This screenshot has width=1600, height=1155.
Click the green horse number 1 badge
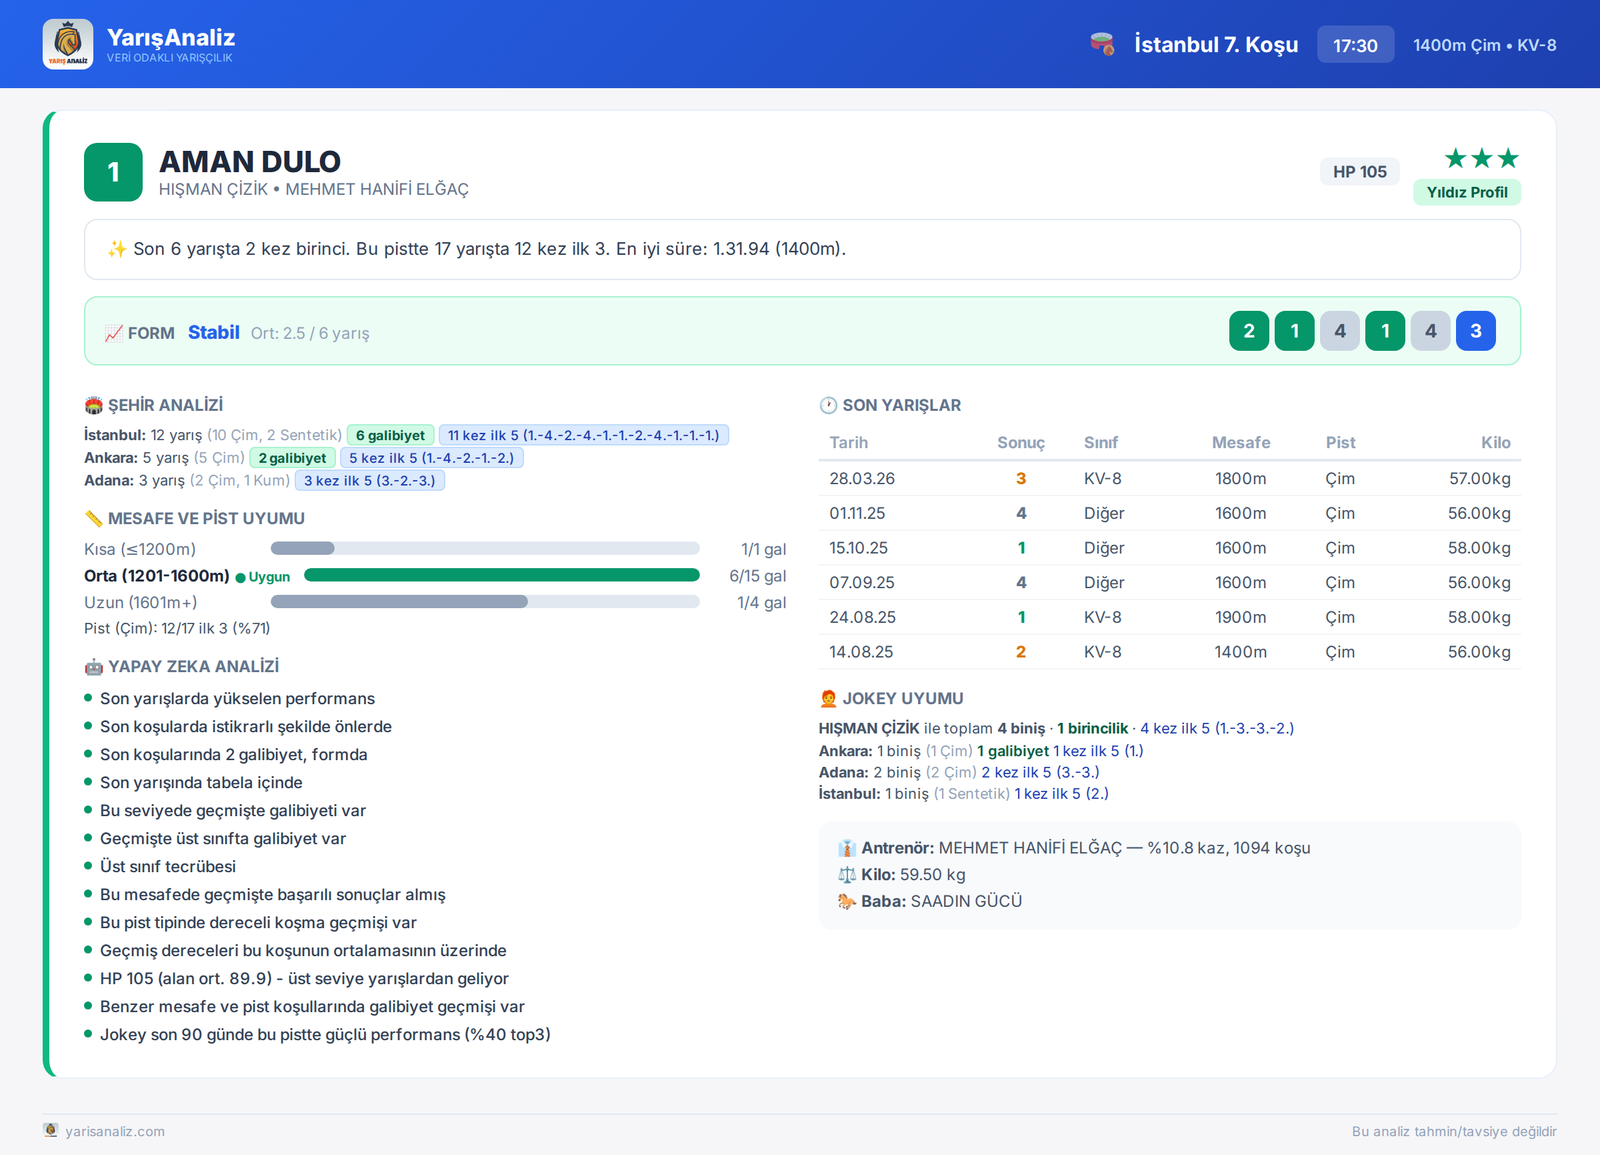113,172
